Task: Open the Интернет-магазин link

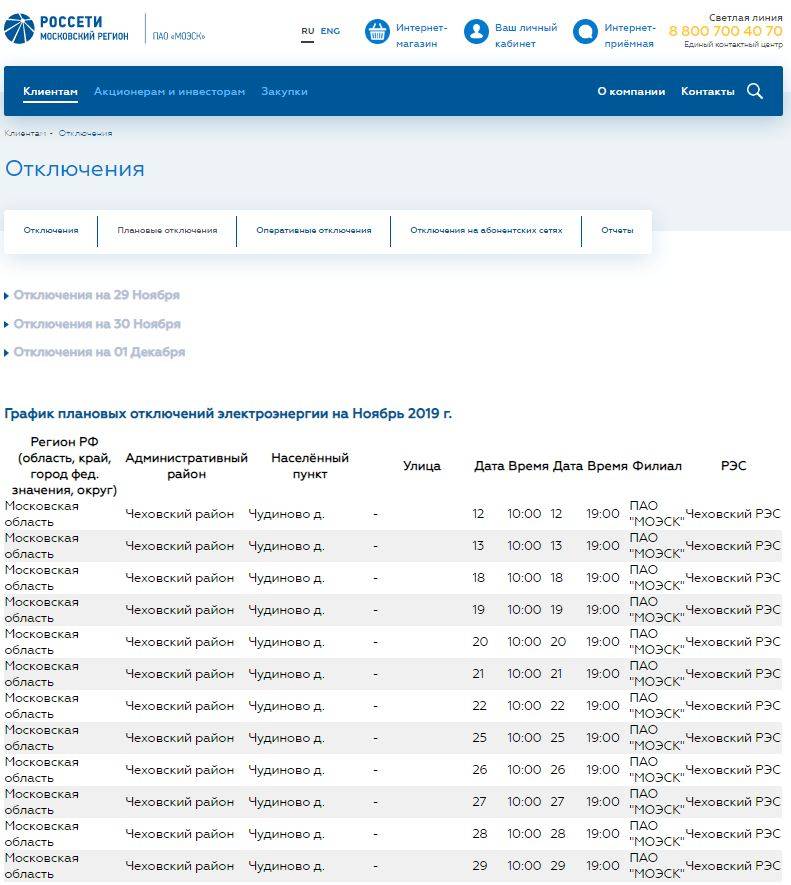Action: click(421, 36)
